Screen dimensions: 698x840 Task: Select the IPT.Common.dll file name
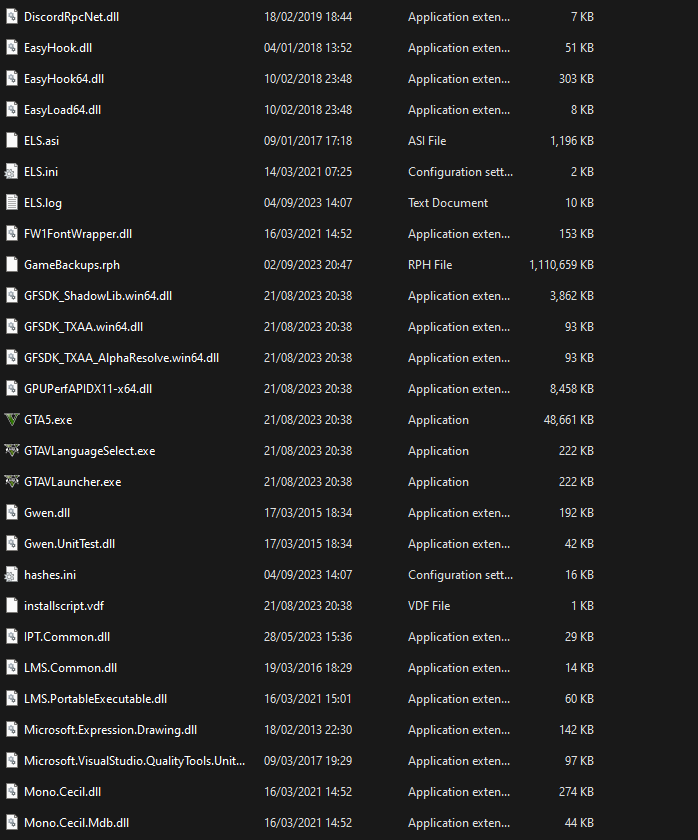[x=67, y=637]
